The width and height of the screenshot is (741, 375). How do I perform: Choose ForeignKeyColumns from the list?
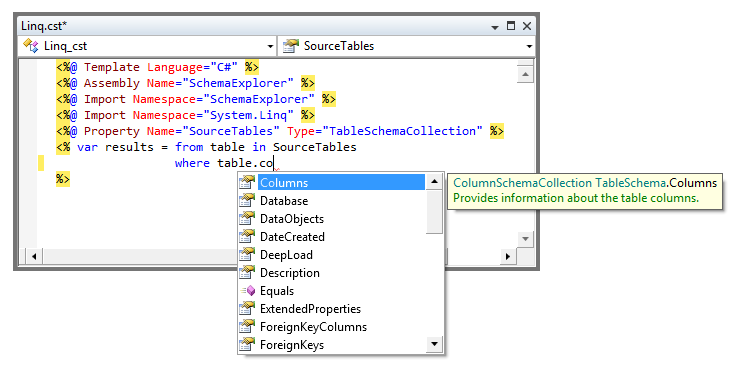pos(313,327)
